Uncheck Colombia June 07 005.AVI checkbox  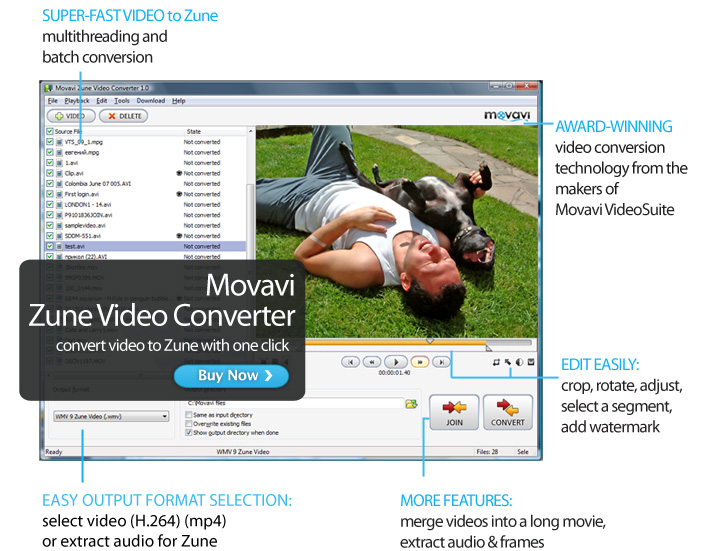pyautogui.click(x=50, y=184)
